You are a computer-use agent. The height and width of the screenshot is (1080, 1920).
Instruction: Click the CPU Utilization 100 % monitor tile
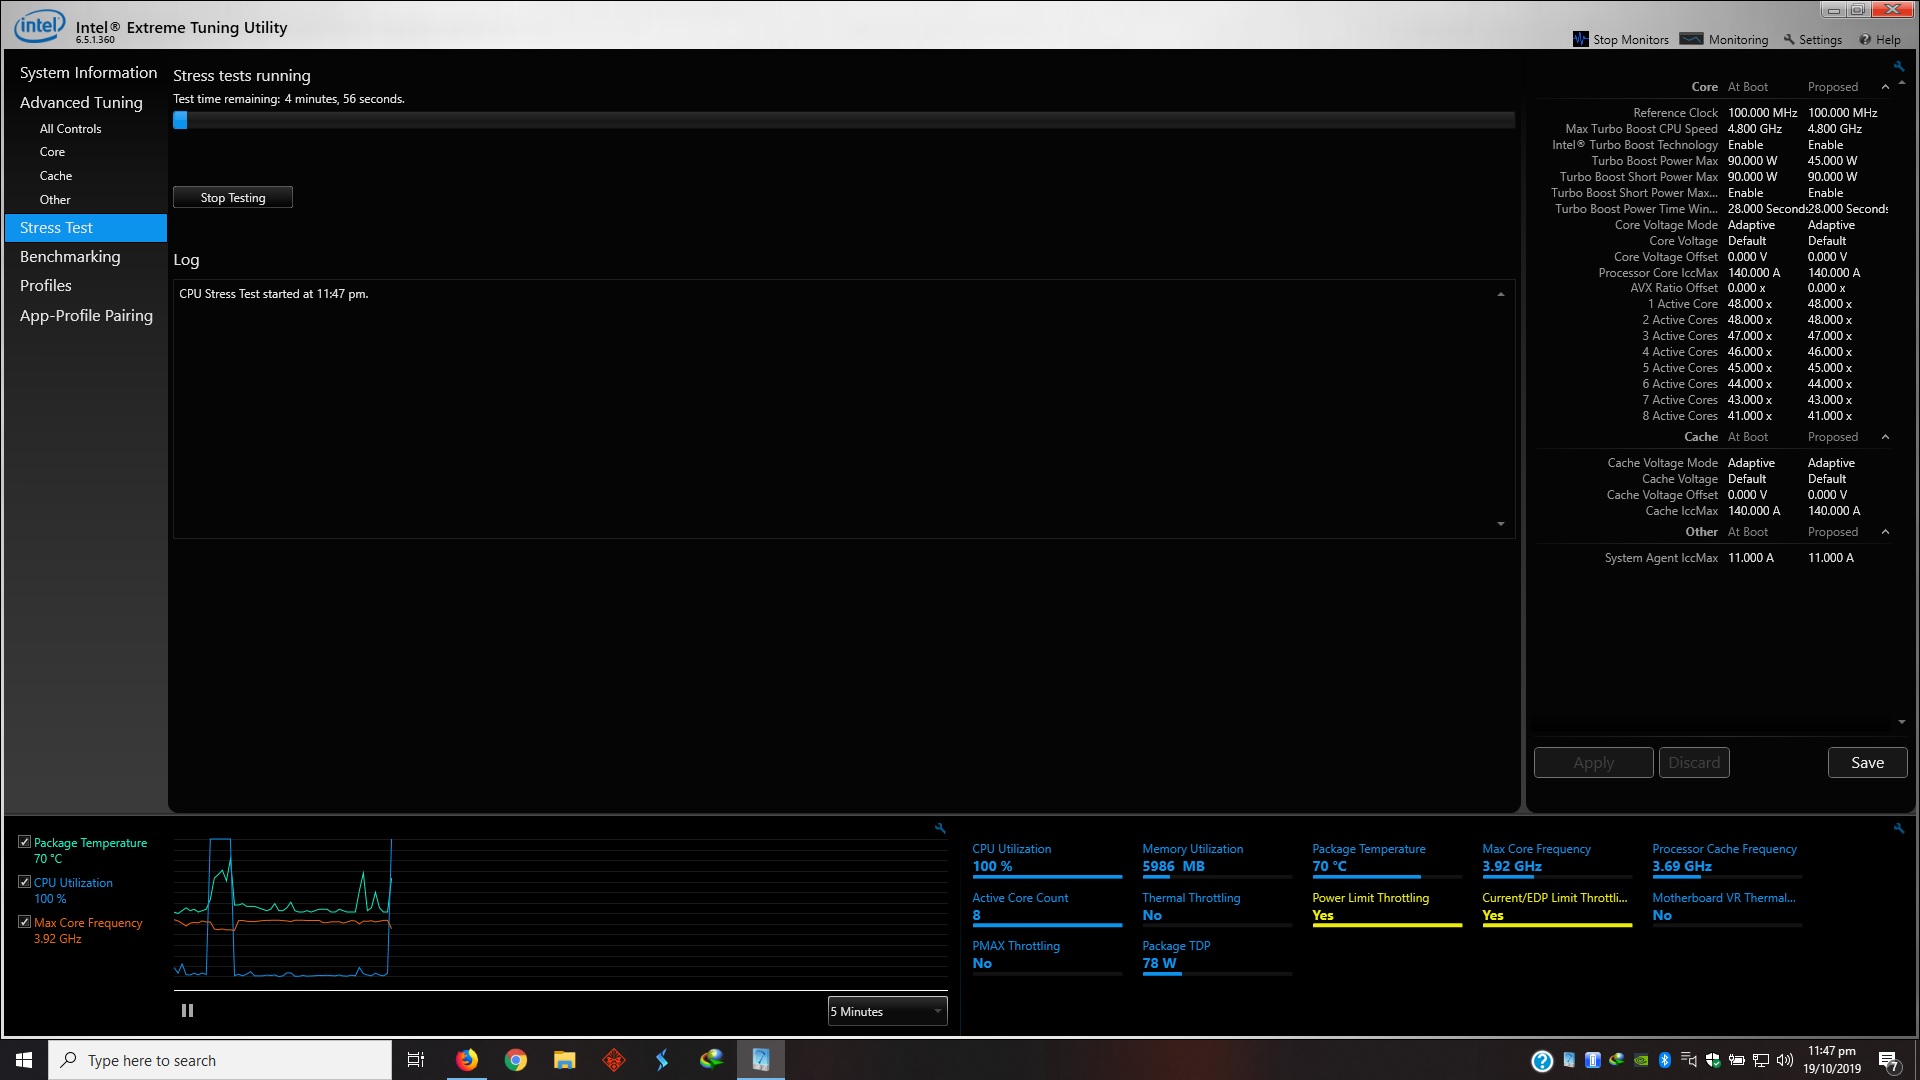pos(1047,859)
